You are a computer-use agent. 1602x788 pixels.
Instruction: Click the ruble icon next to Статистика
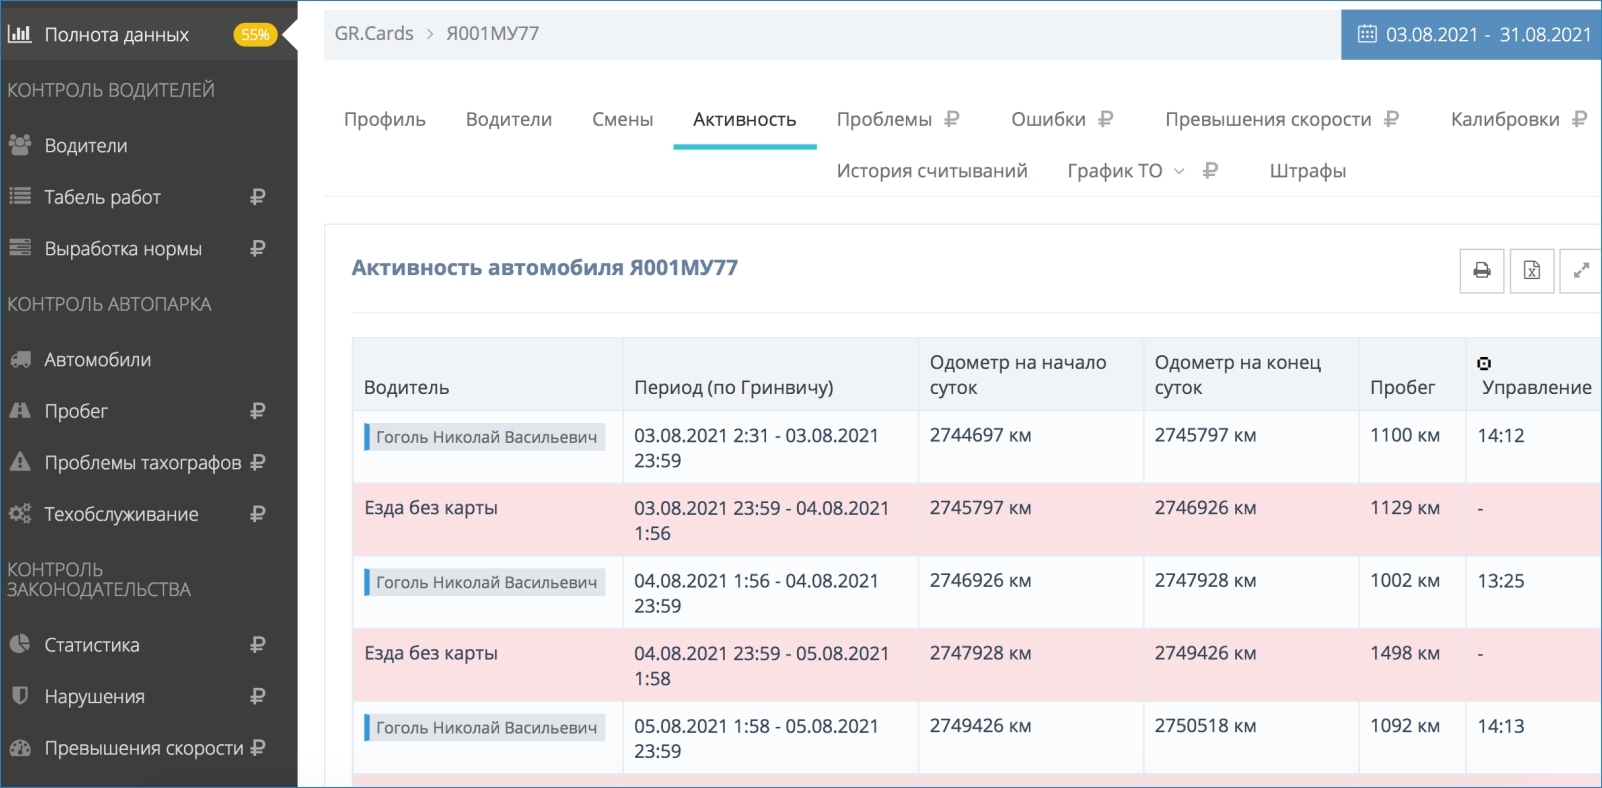pos(258,645)
